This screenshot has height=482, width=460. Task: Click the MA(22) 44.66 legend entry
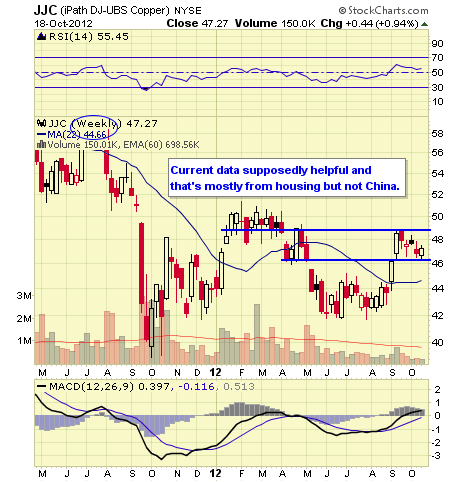77,134
